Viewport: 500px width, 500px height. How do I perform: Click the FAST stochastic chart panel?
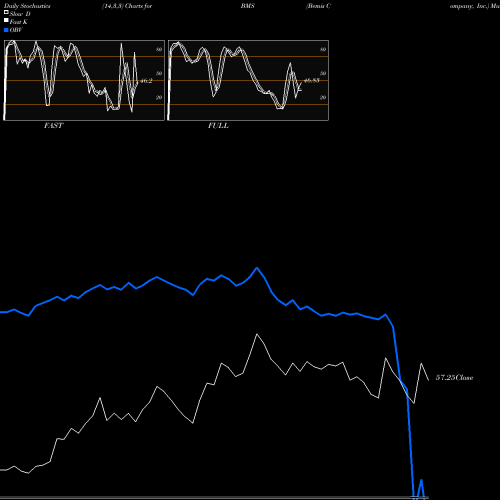pos(84,80)
